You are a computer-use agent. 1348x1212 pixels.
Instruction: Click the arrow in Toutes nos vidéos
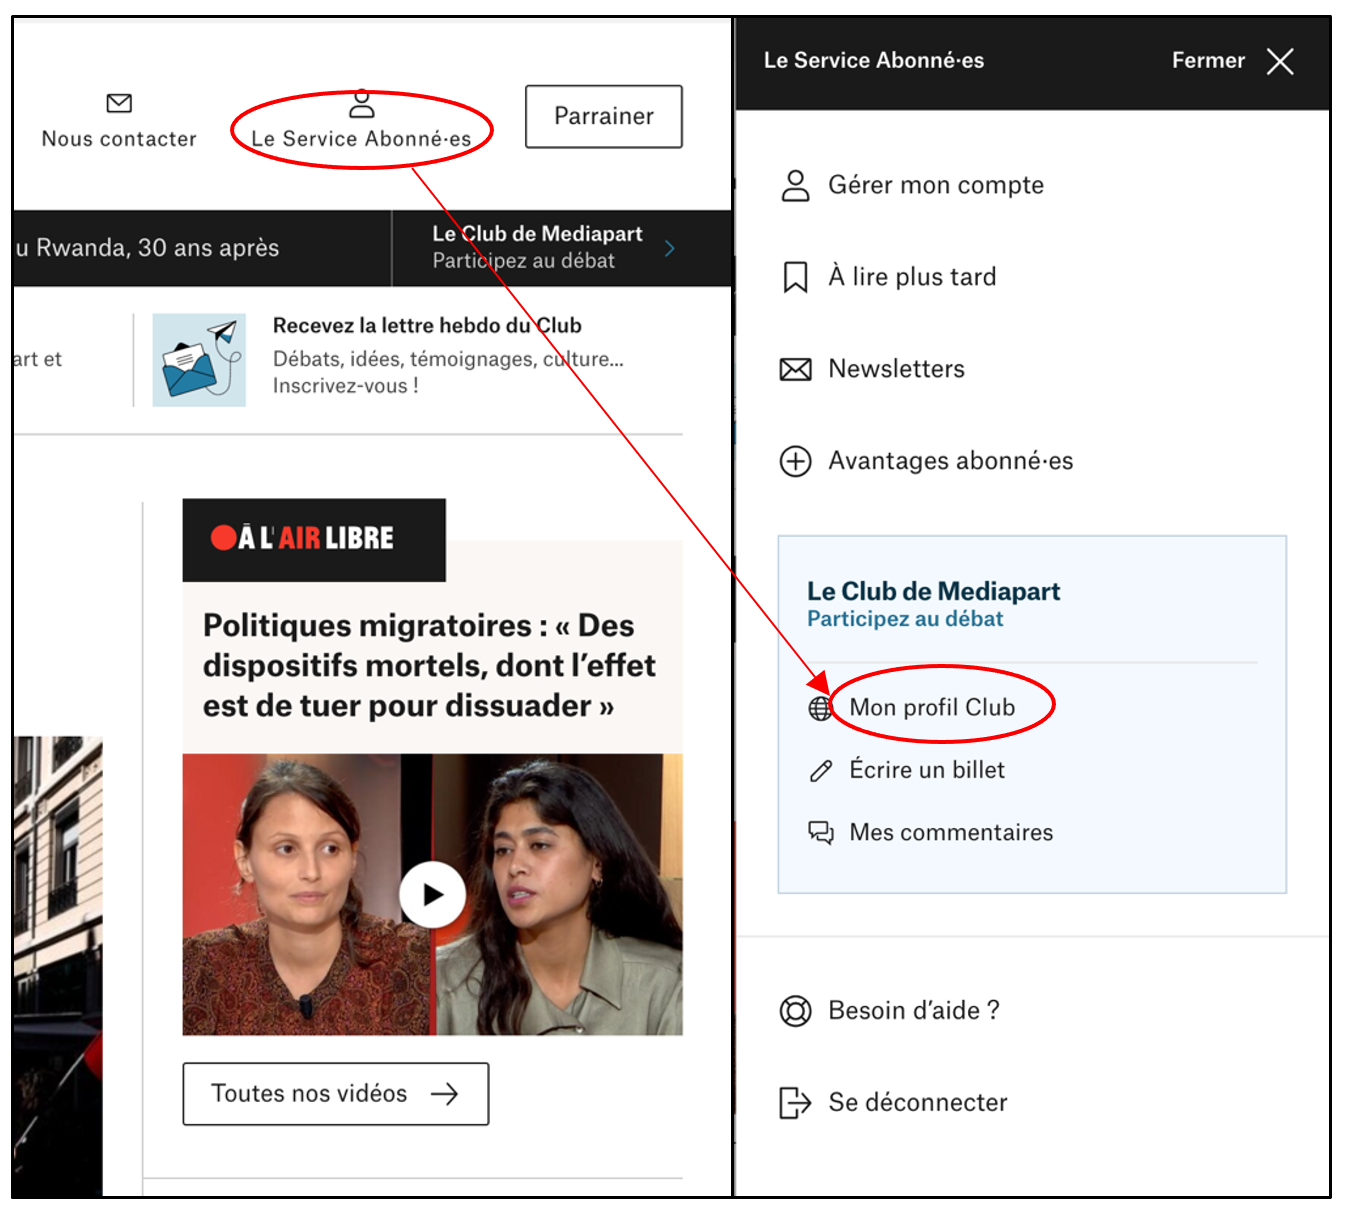[445, 1094]
